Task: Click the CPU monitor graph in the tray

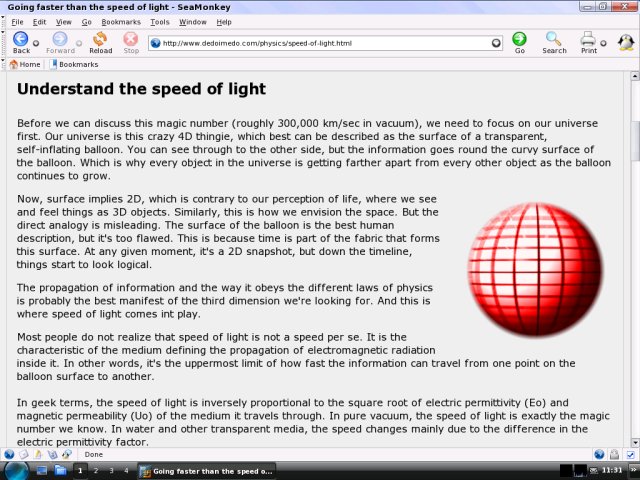Action: coord(580,471)
